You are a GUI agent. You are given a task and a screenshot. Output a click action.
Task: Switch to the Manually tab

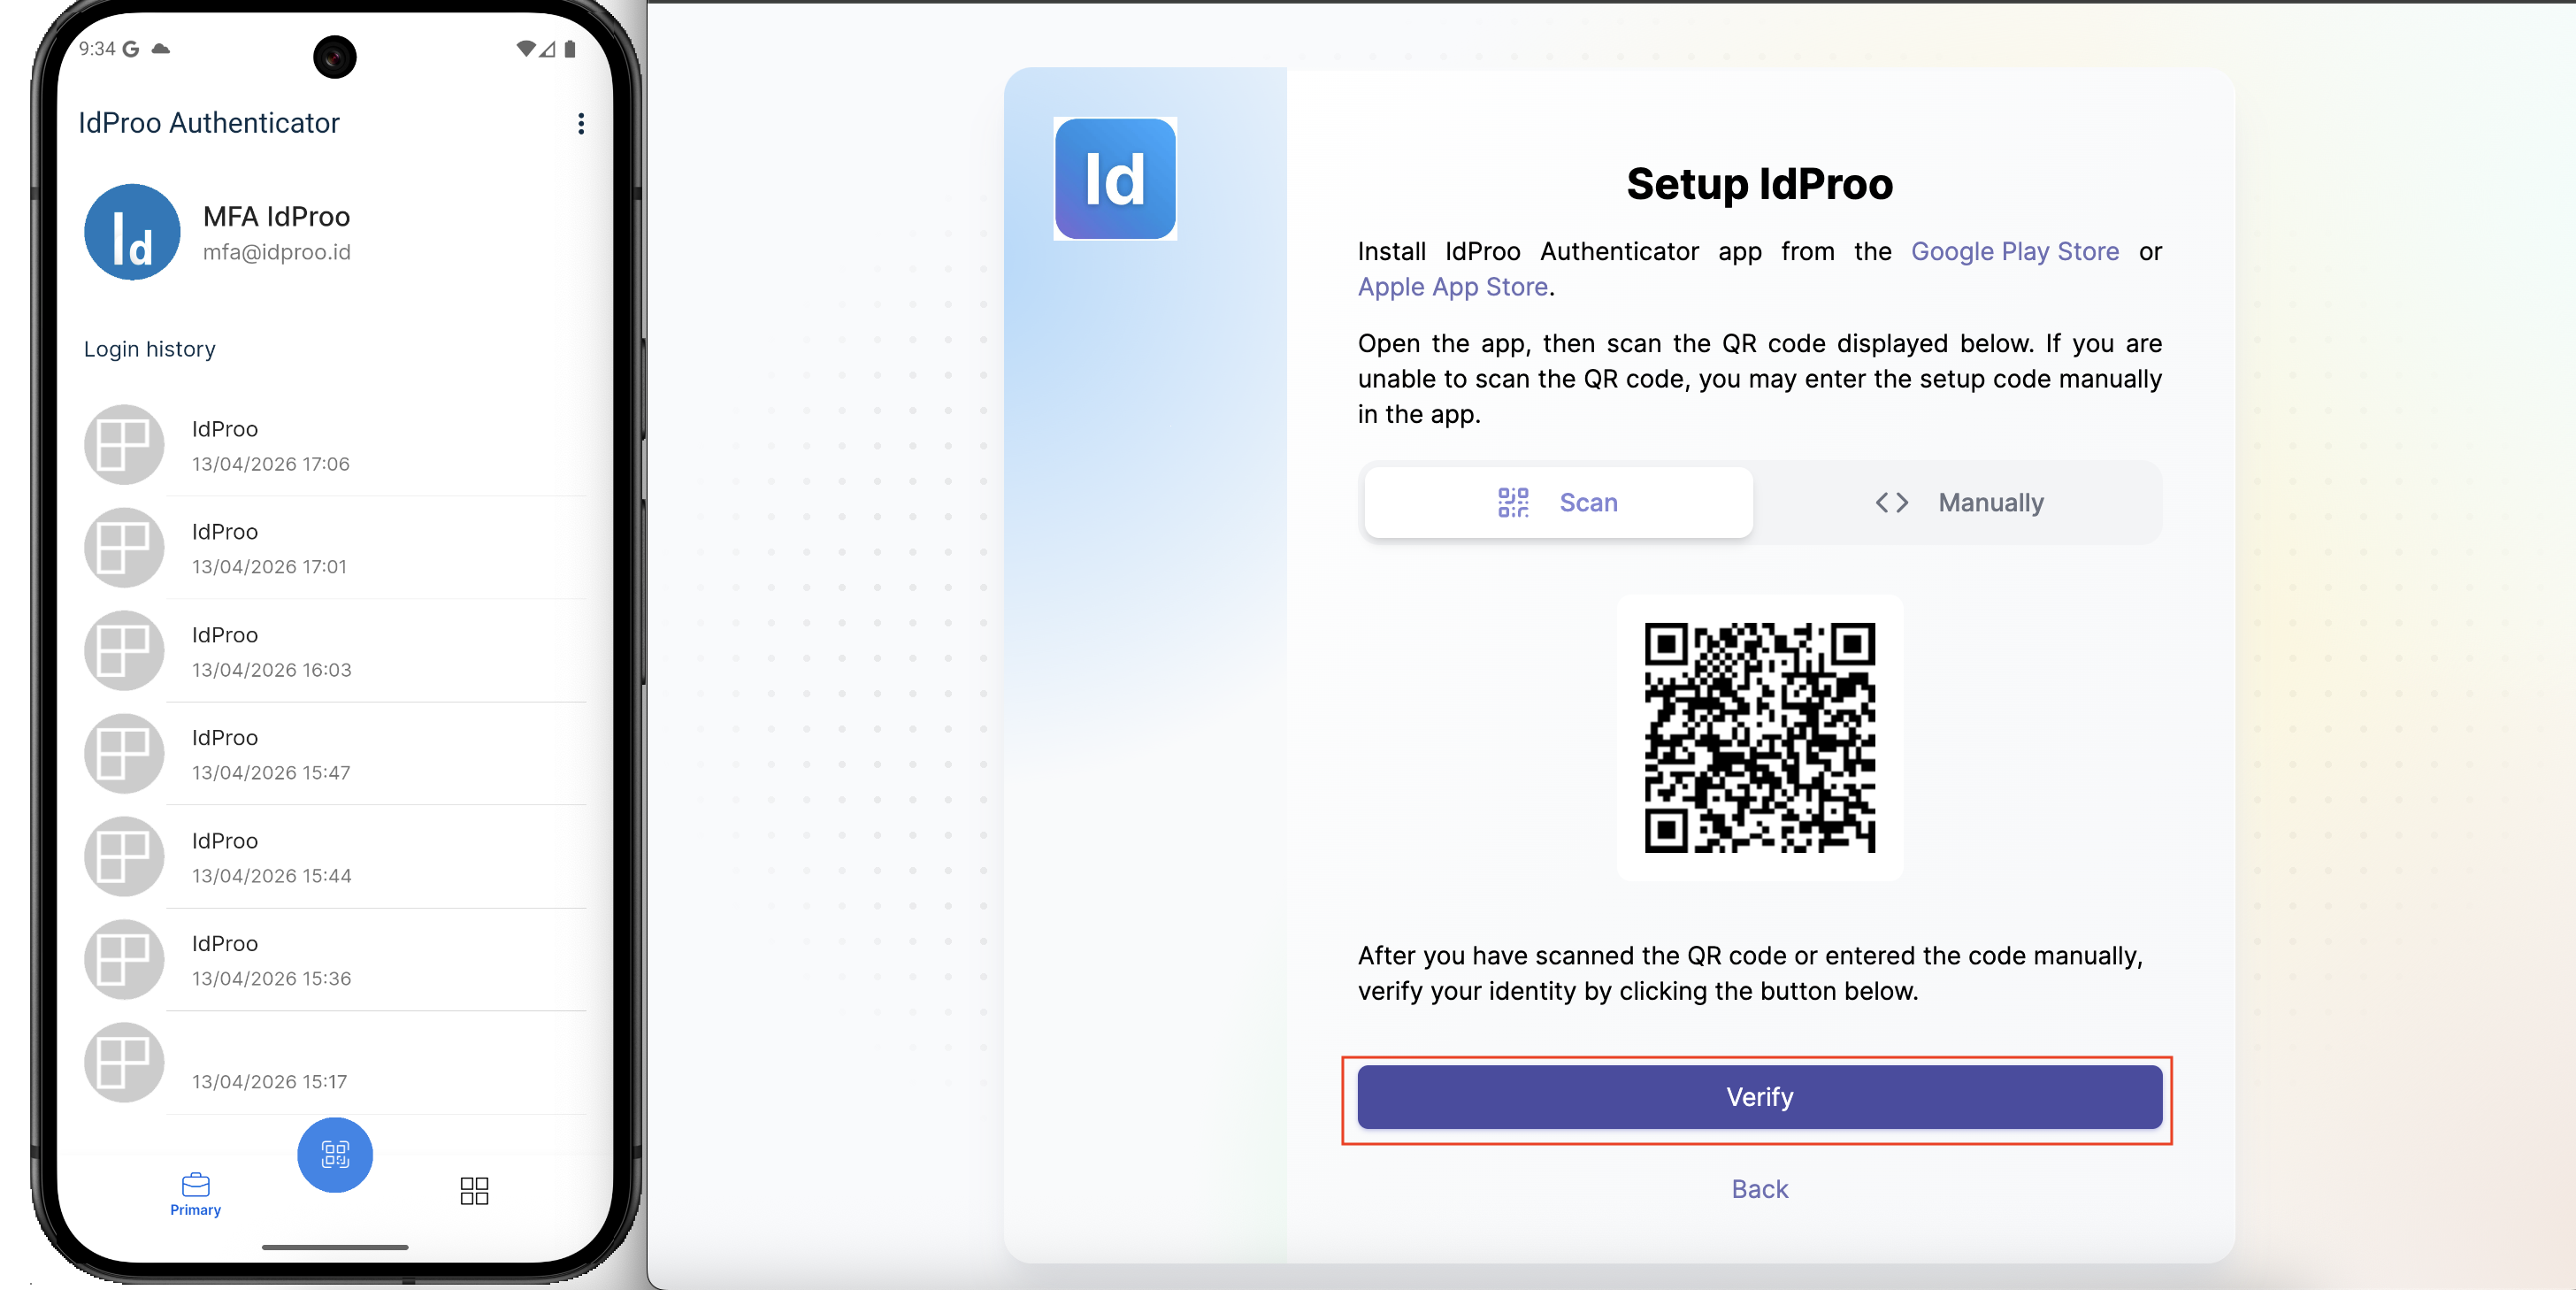(1958, 502)
